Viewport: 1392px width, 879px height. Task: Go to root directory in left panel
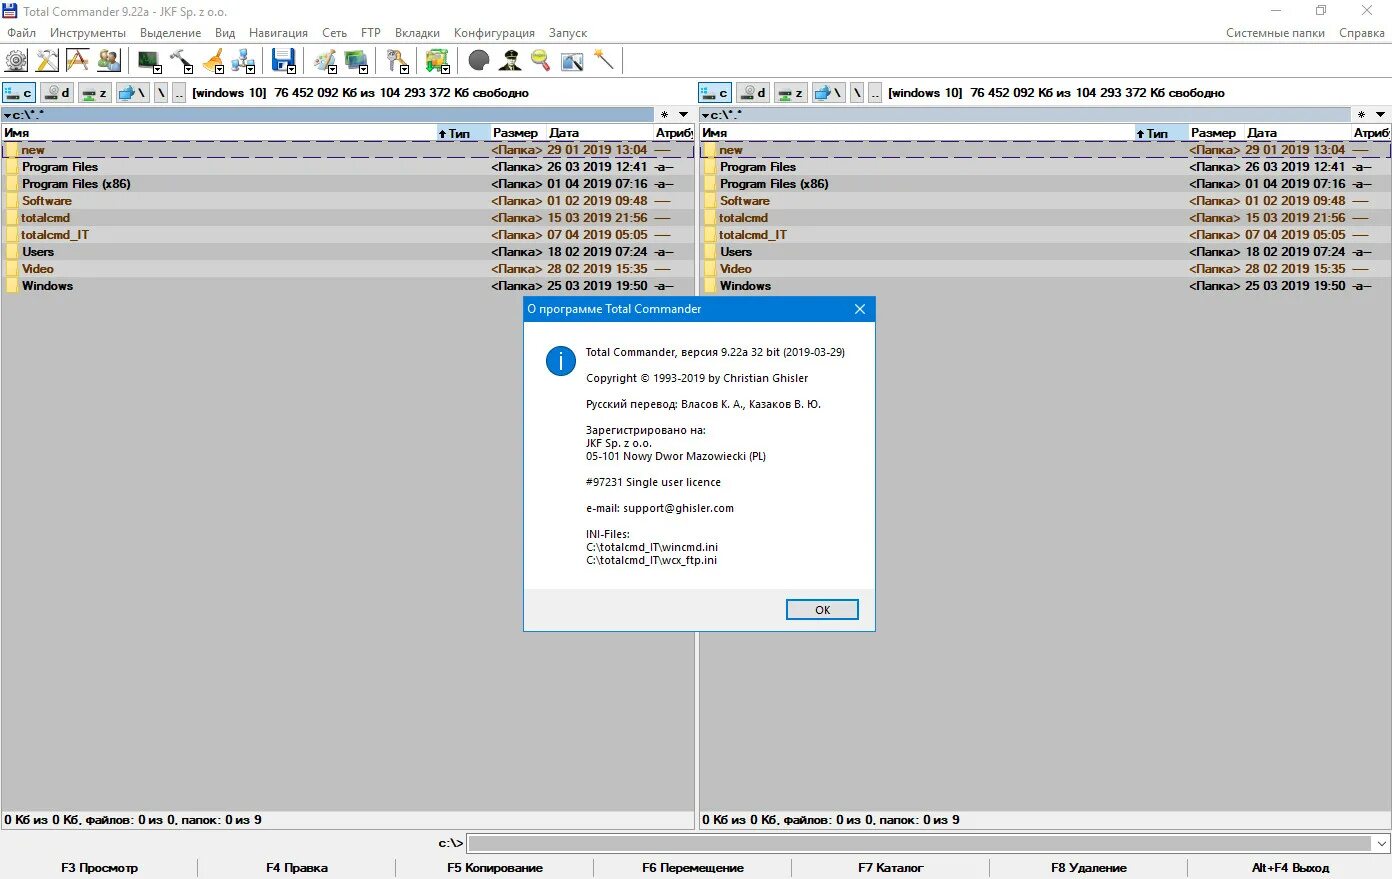coord(160,93)
